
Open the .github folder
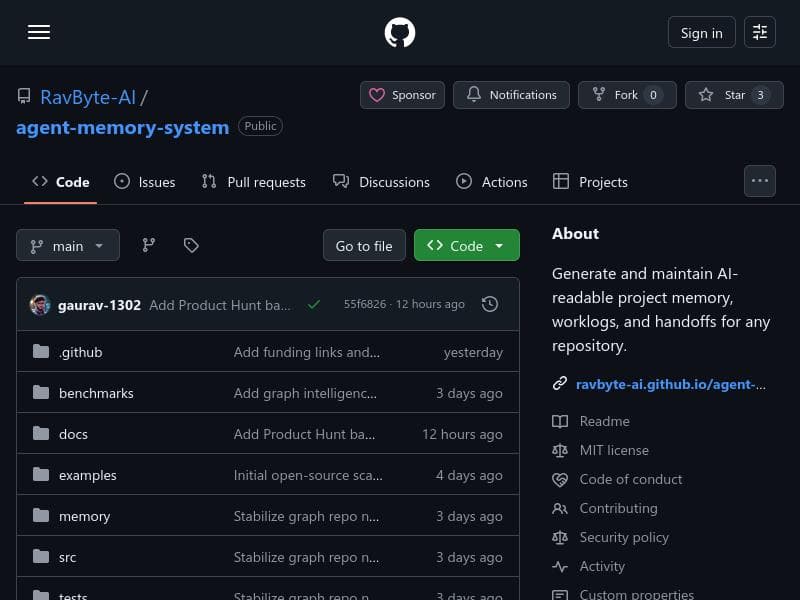[81, 352]
